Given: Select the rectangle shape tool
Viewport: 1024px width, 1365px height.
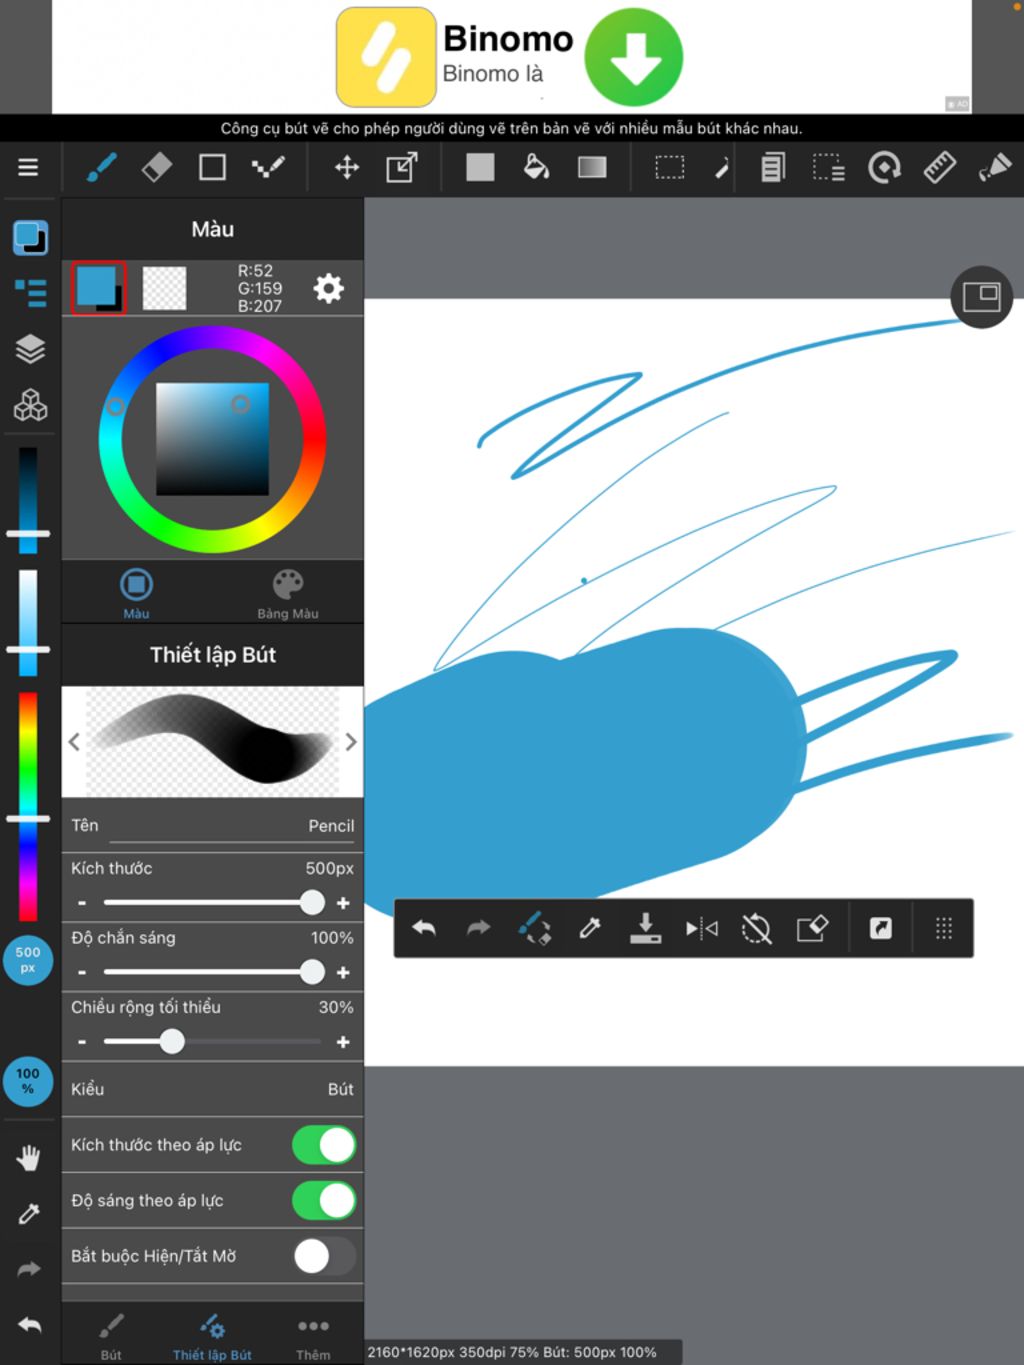Looking at the screenshot, I should click(x=212, y=167).
